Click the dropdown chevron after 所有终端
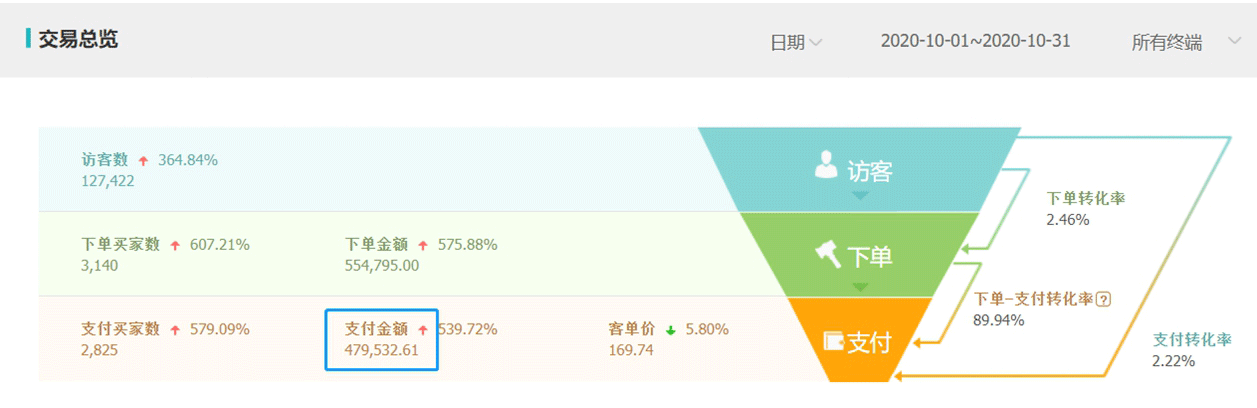Viewport: 1257px width, 408px height. [x=1233, y=42]
